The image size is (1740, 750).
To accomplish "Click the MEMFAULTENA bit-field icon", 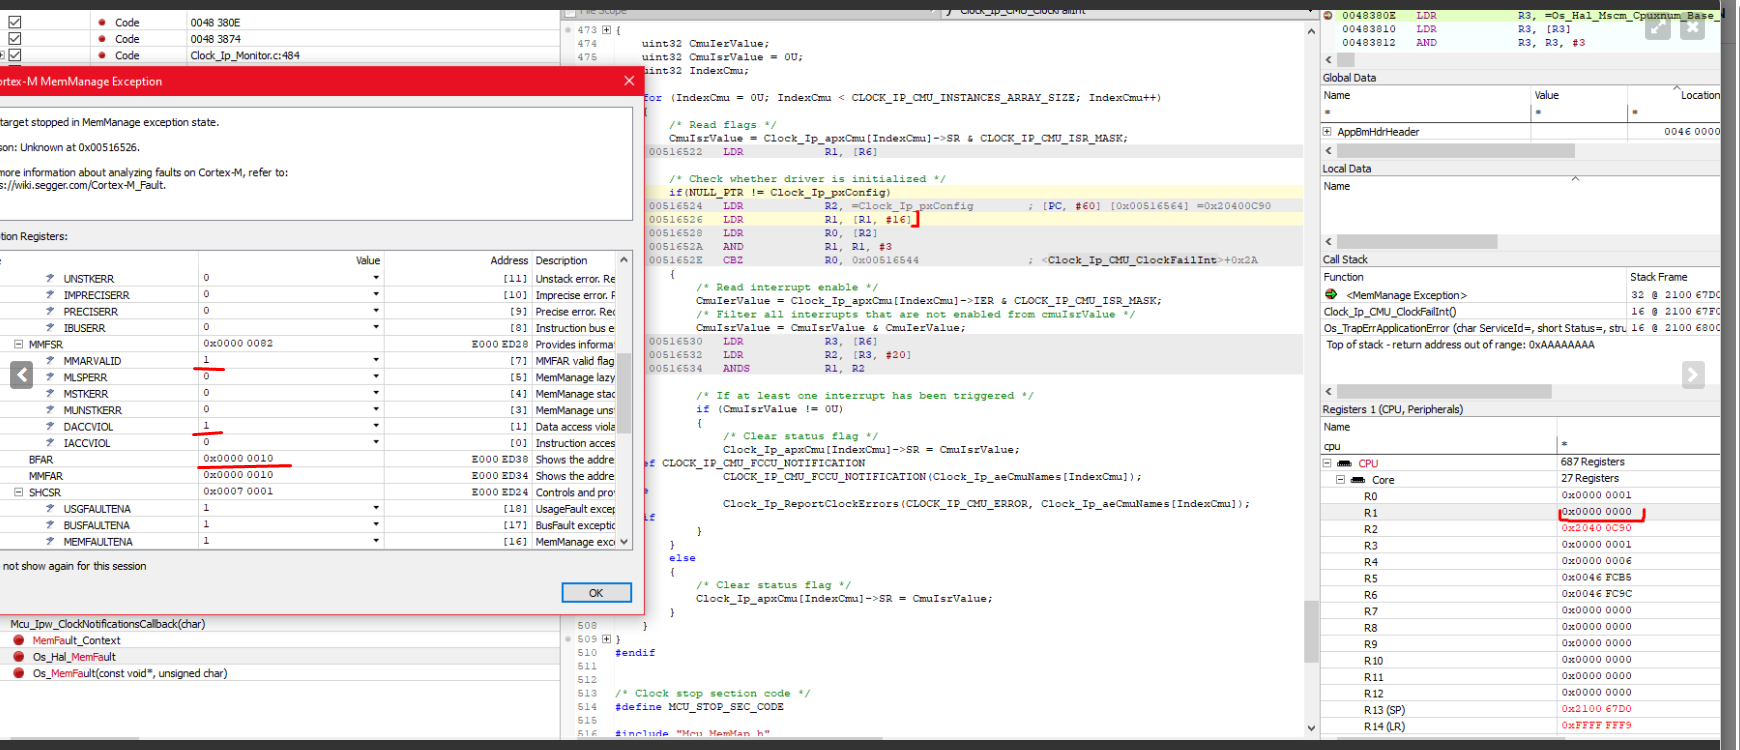I will tap(50, 542).
